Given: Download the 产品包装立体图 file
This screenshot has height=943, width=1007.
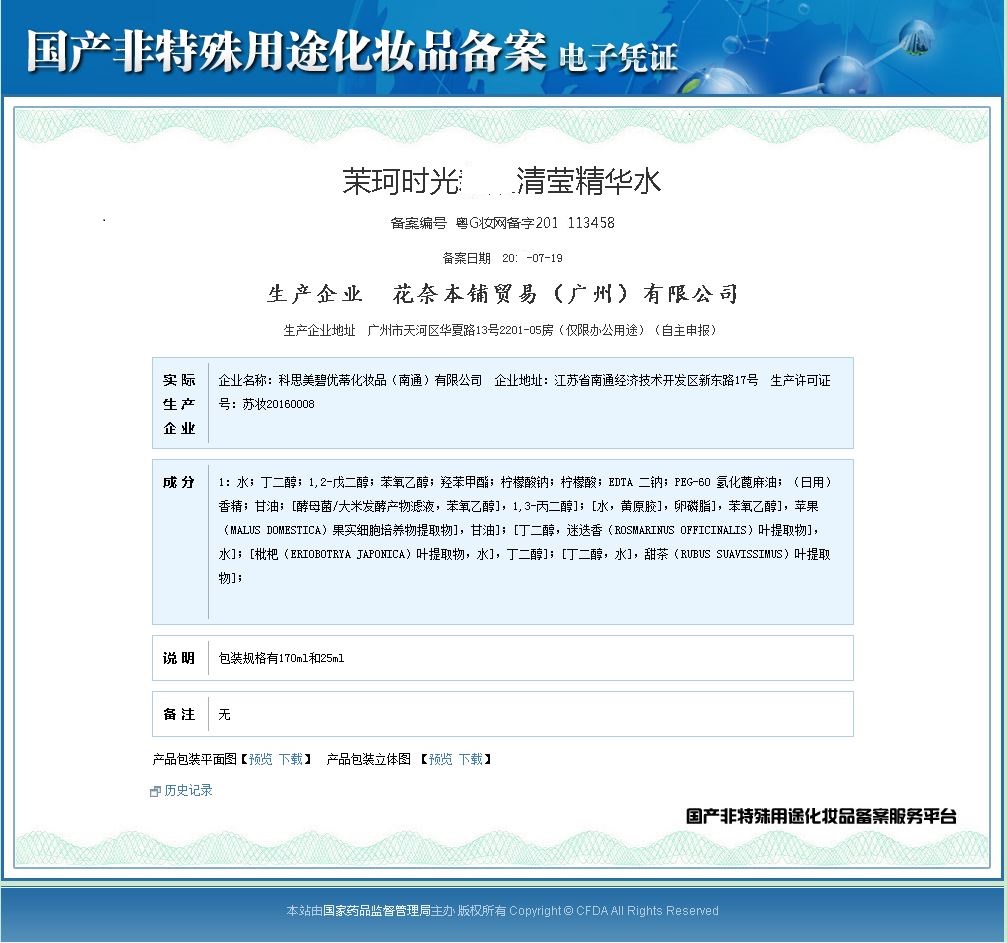Looking at the screenshot, I should point(471,759).
